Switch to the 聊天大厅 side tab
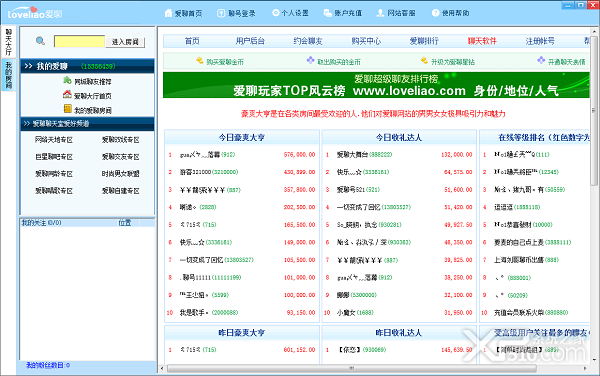The height and width of the screenshot is (376, 600). click(x=8, y=42)
